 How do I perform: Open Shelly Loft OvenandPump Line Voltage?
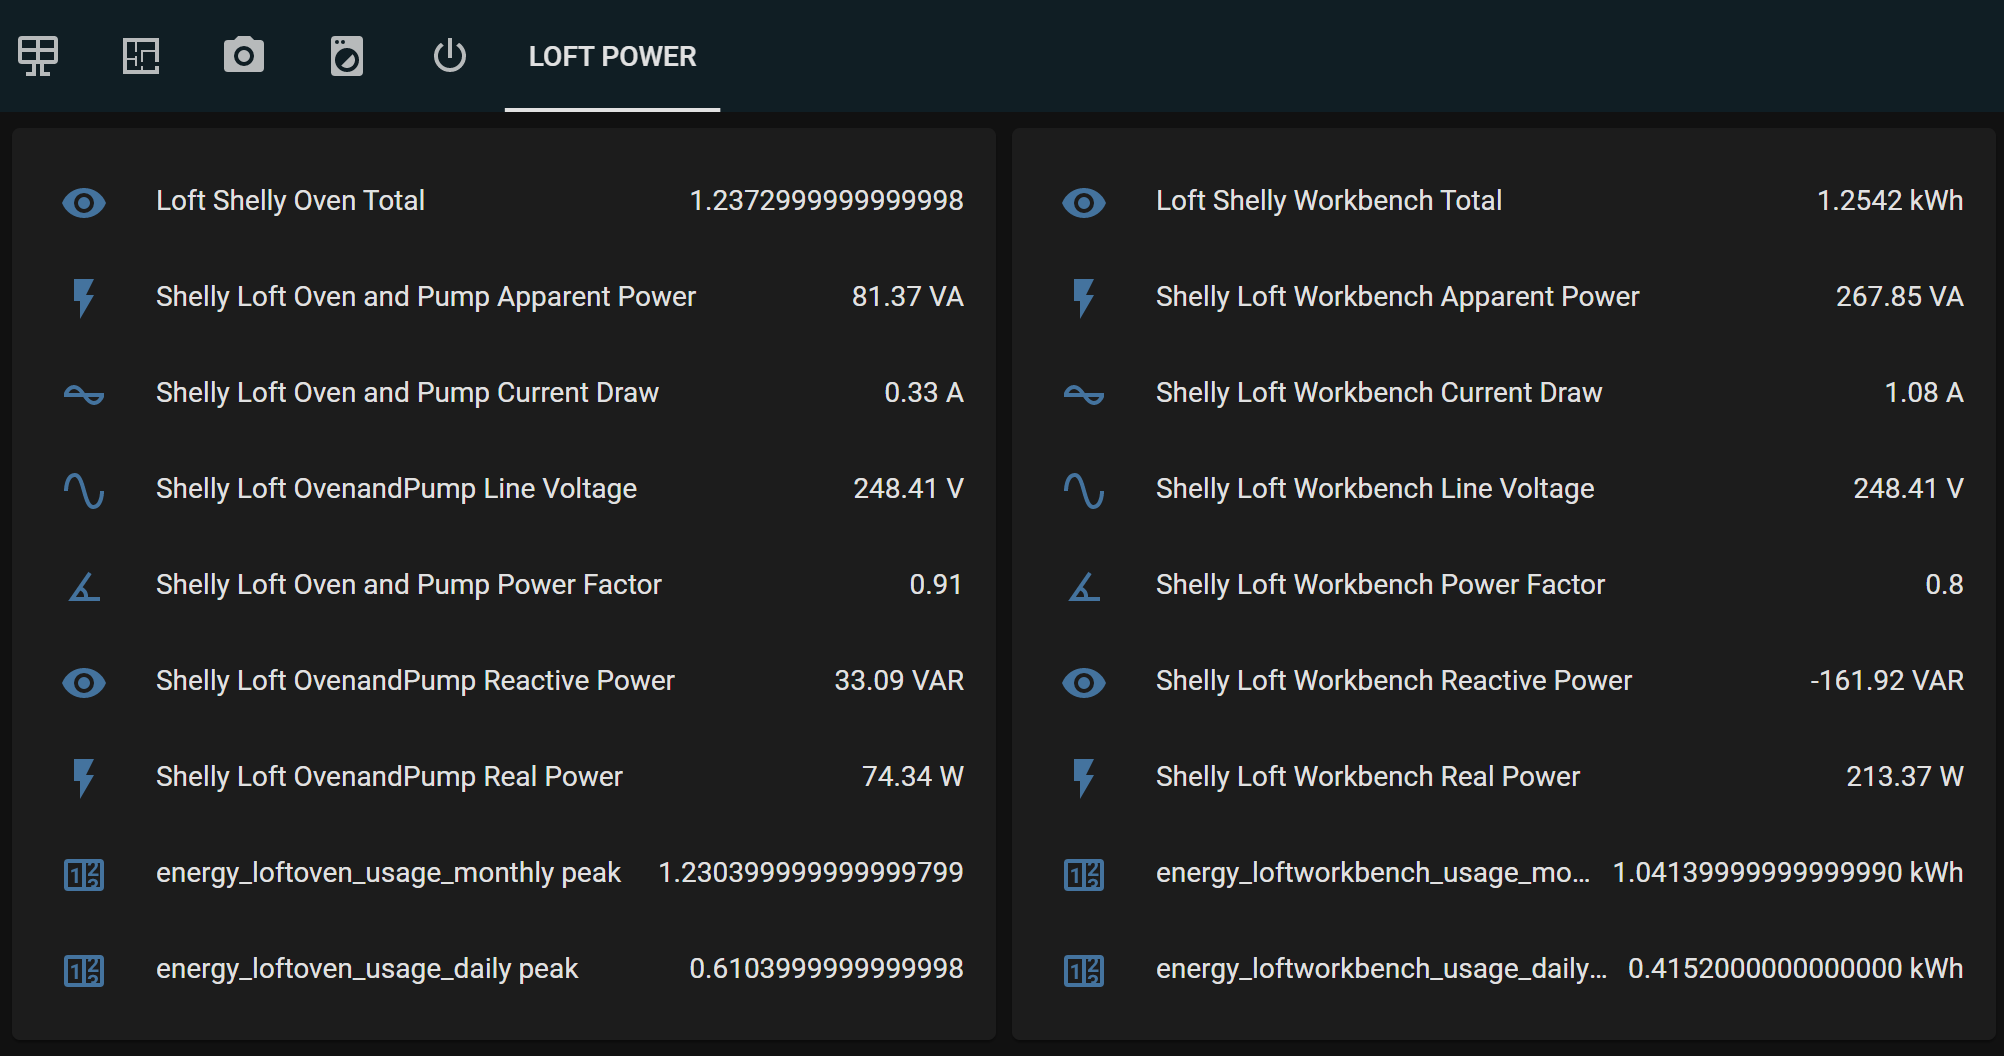(x=396, y=489)
